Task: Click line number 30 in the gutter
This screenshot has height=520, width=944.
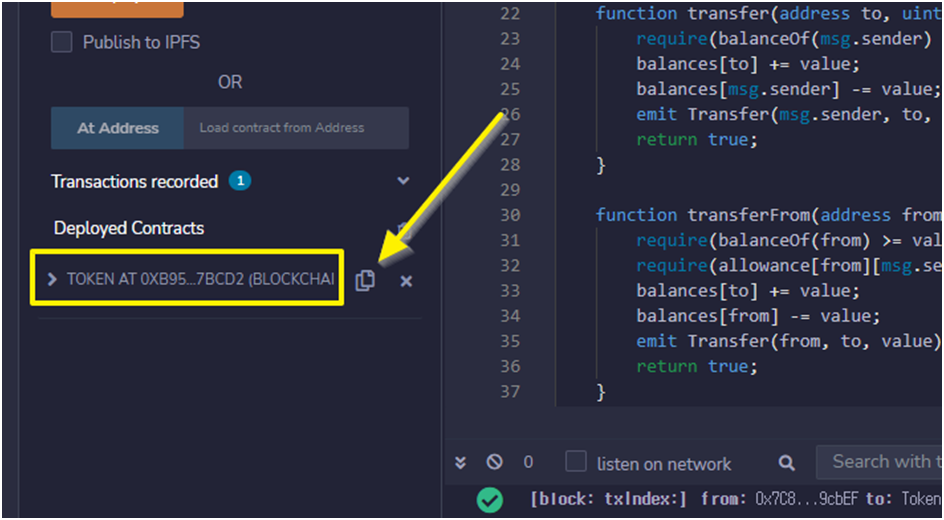Action: point(510,215)
